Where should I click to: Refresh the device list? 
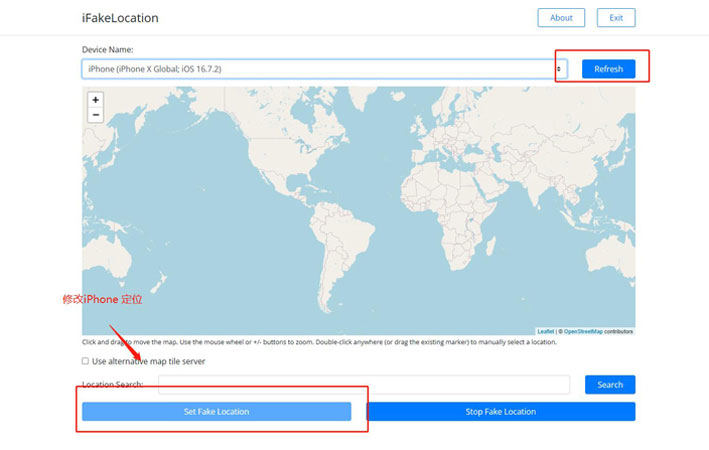[608, 69]
